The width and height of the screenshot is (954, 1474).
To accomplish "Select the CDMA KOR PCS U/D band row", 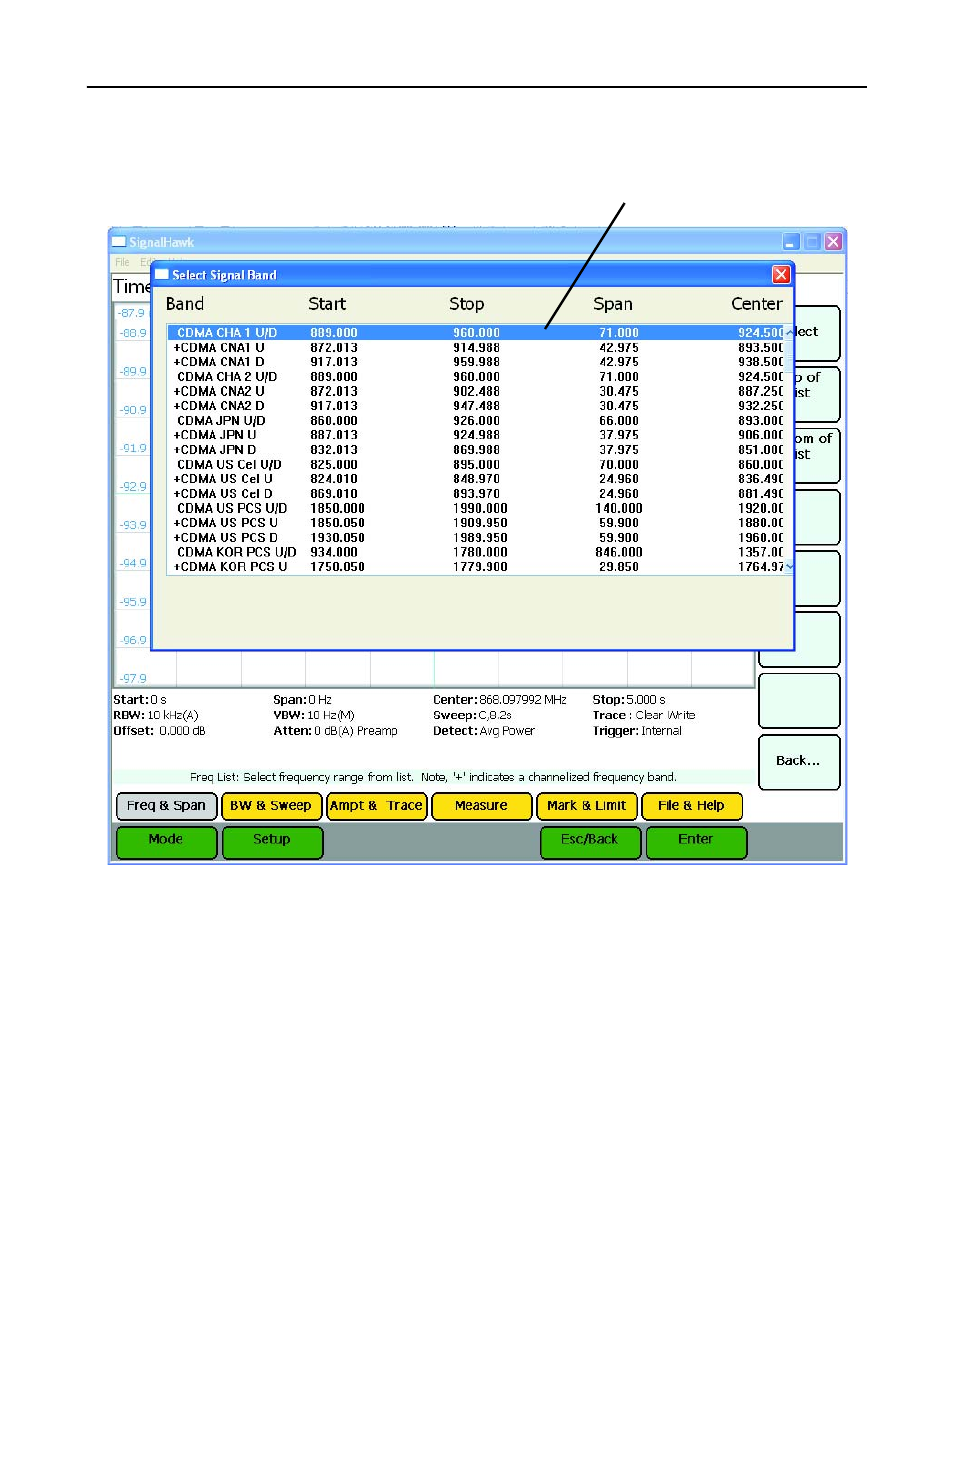I will 476,552.
